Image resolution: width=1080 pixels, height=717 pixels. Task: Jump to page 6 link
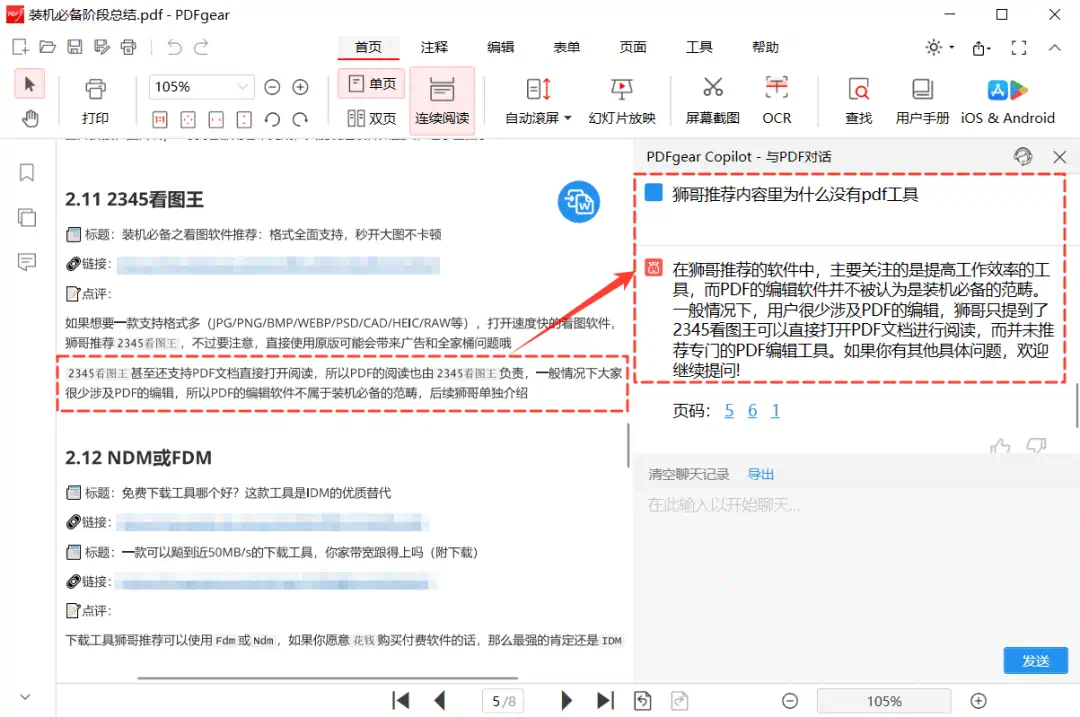point(752,411)
